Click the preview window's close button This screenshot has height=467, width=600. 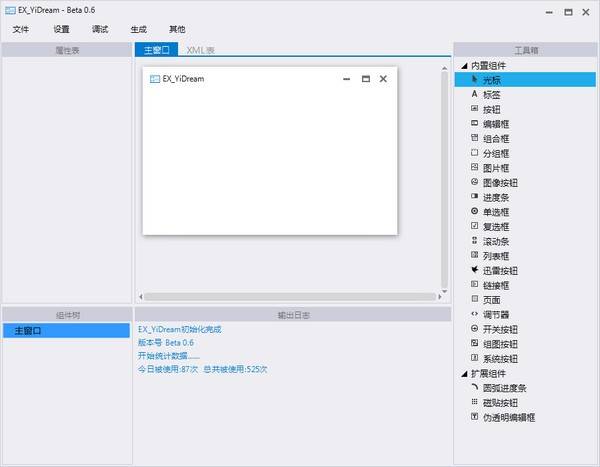(383, 79)
